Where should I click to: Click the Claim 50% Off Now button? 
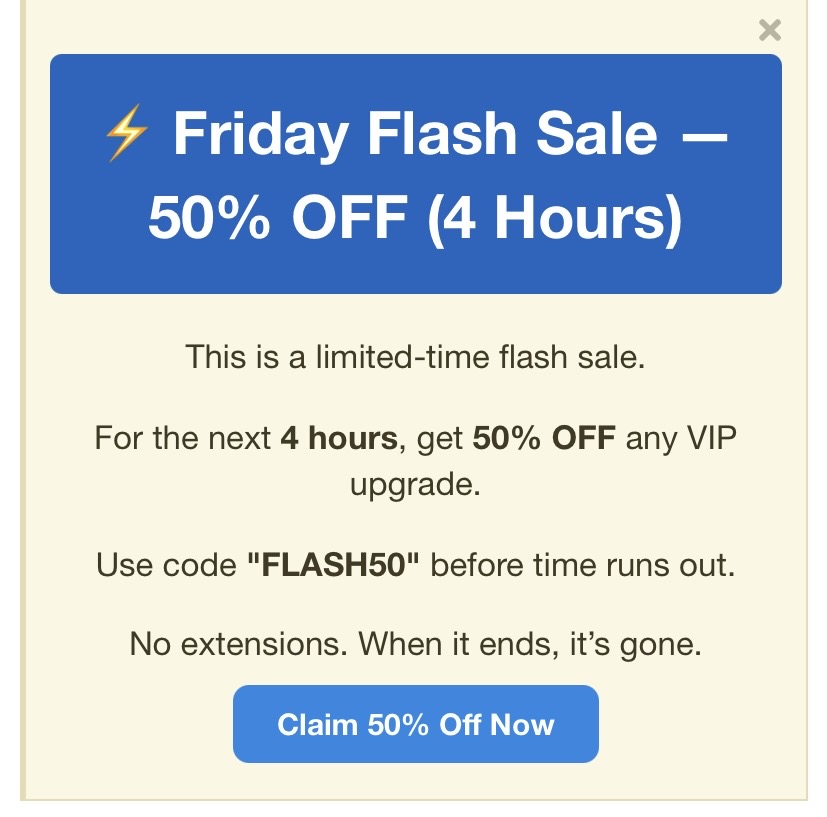pyautogui.click(x=415, y=724)
